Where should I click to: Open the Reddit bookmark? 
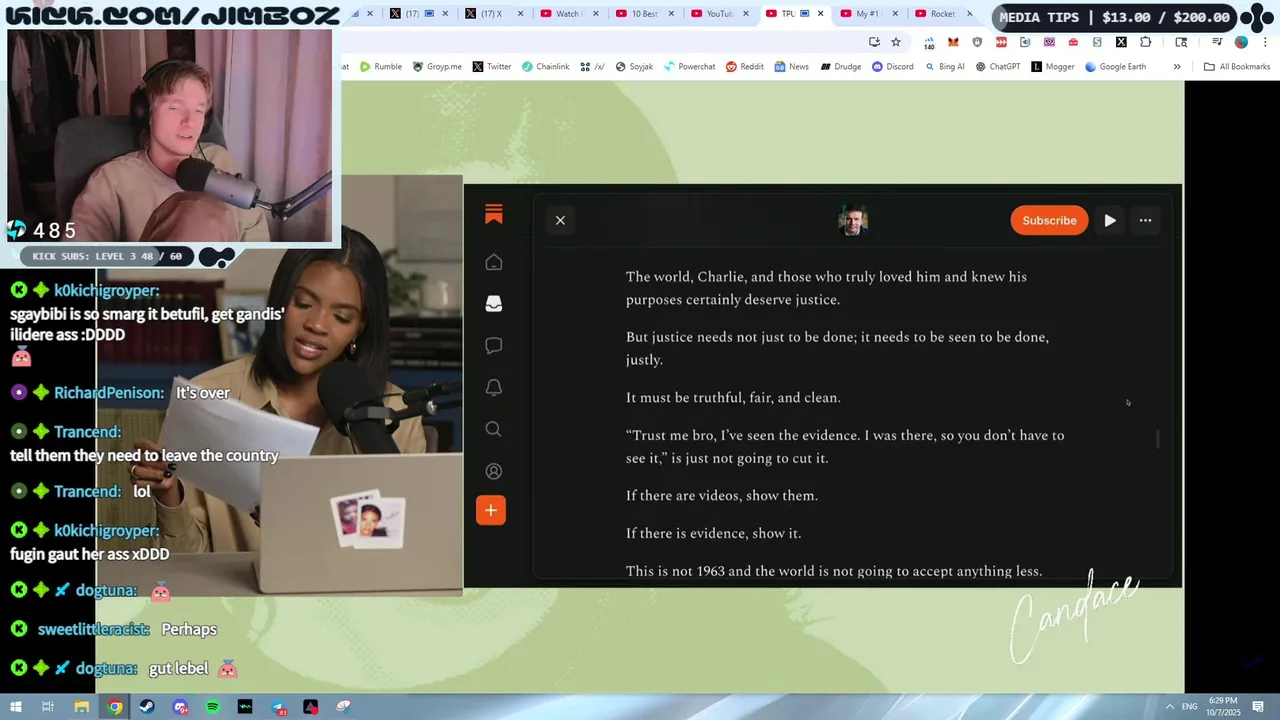tap(745, 67)
